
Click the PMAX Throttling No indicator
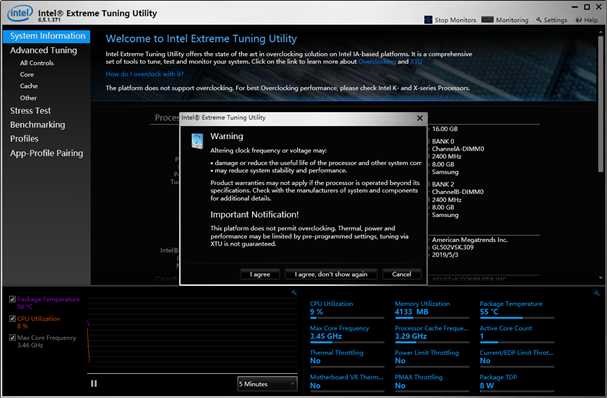coord(432,382)
